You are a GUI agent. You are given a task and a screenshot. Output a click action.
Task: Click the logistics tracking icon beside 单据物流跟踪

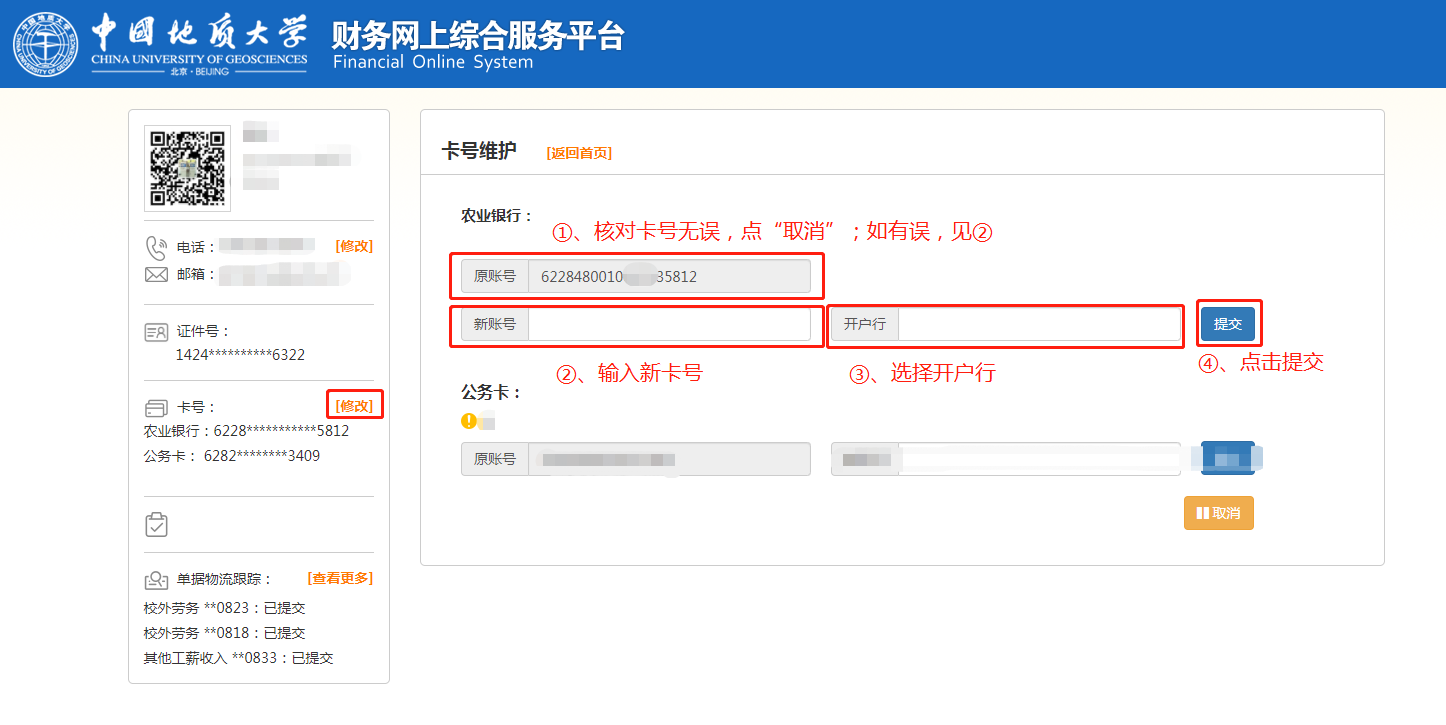[x=156, y=579]
